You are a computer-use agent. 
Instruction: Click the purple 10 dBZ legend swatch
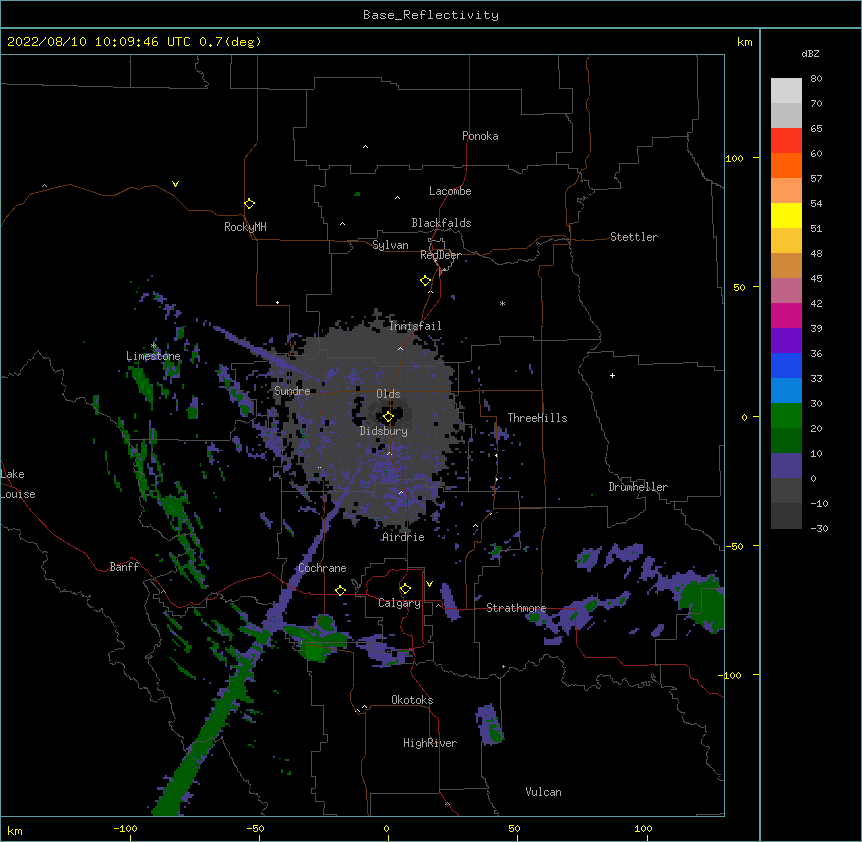[x=786, y=466]
